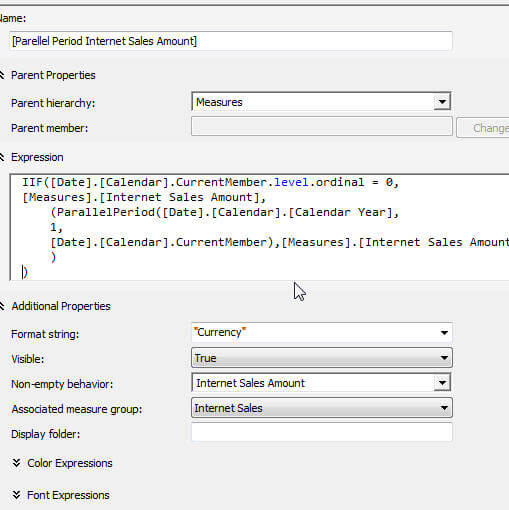Viewport: 509px width, 510px height.
Task: Open the Visible True dropdown
Action: click(322, 358)
